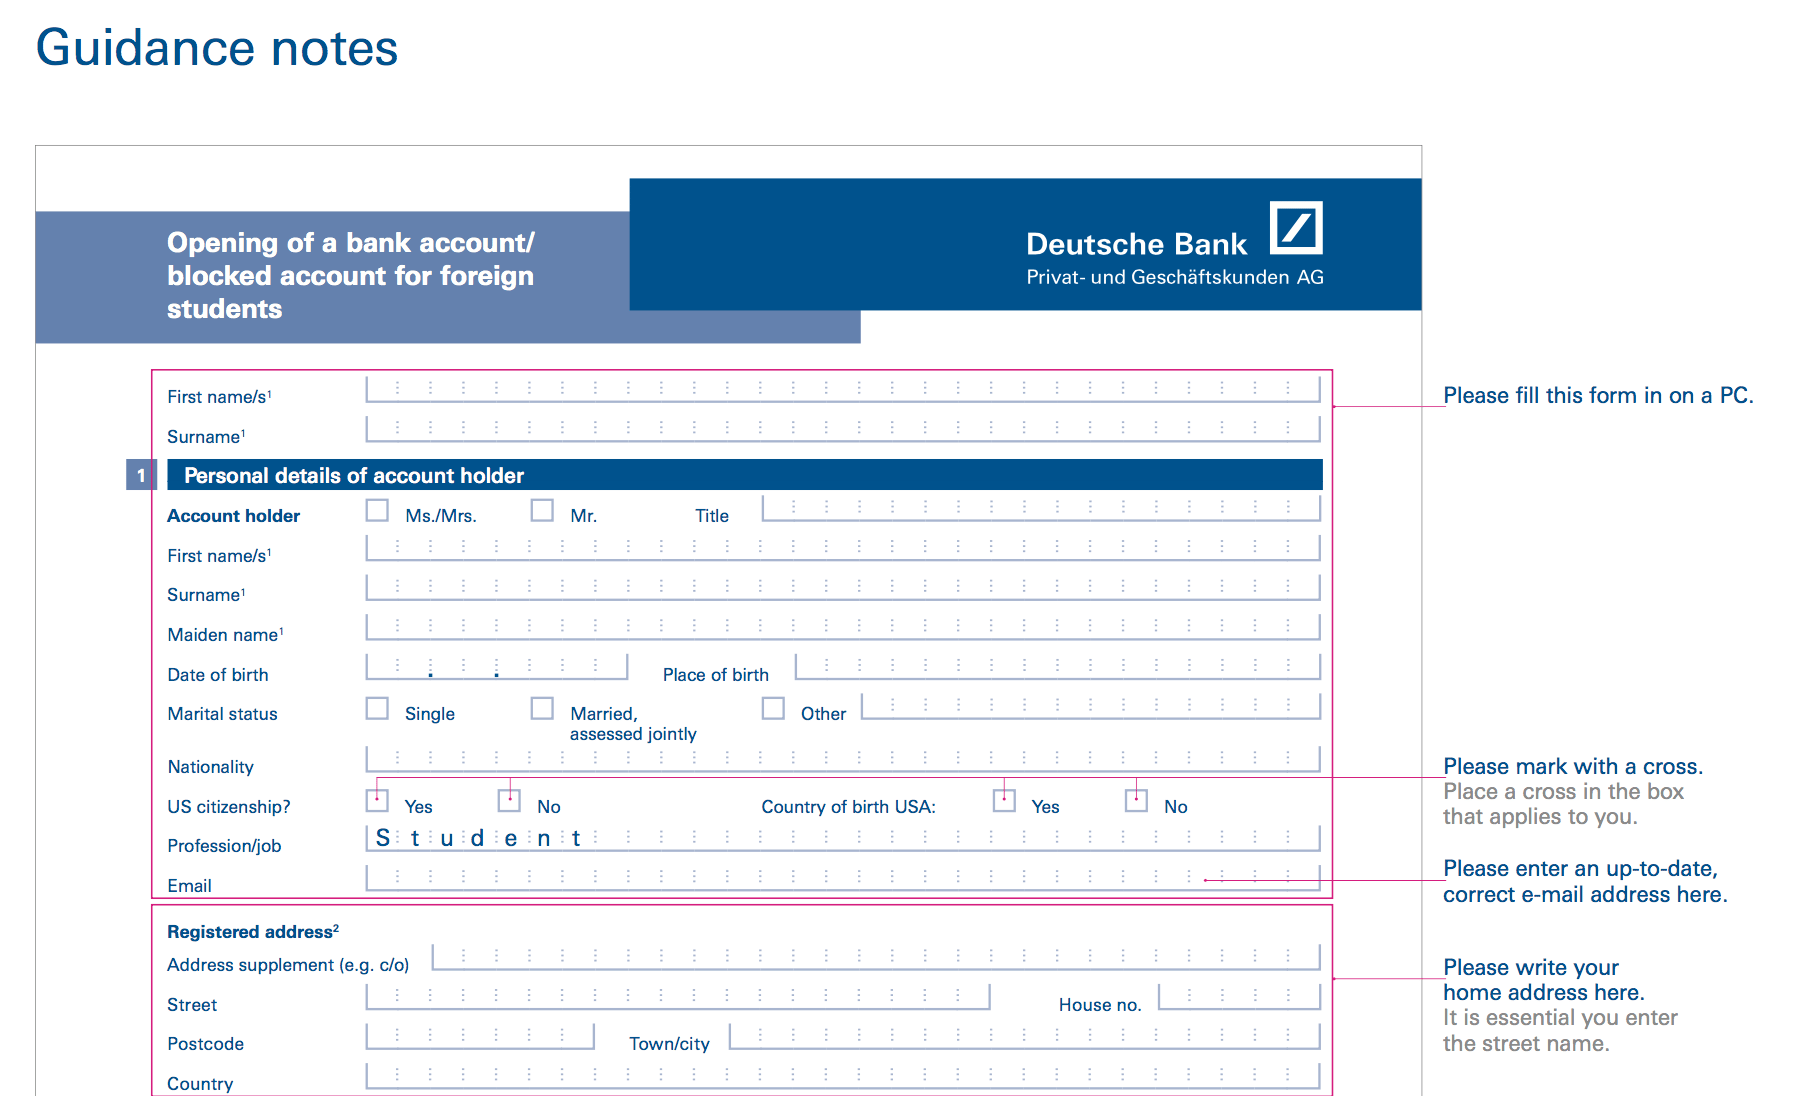The width and height of the screenshot is (1802, 1096).
Task: Mark Yes for US citizenship
Action: 377,800
